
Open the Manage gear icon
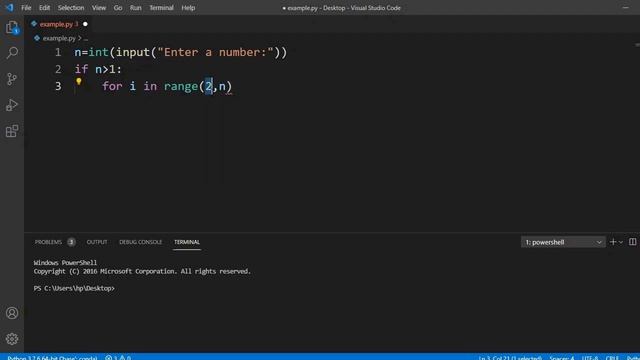coord(12,339)
